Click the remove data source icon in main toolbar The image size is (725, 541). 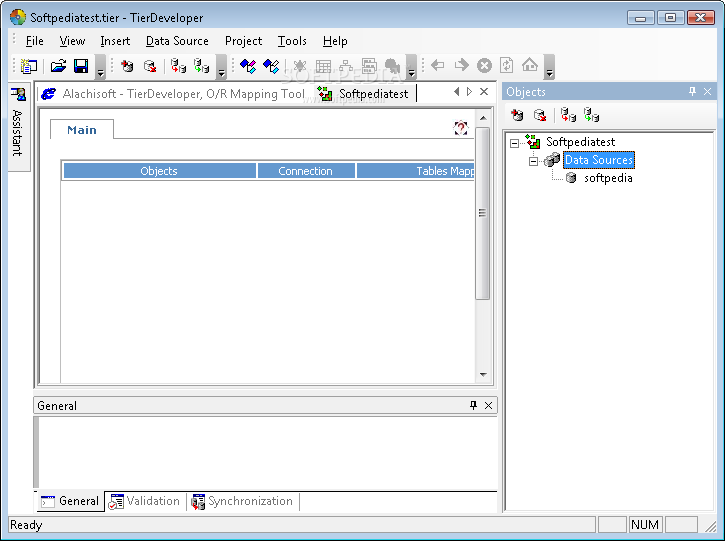pyautogui.click(x=150, y=66)
